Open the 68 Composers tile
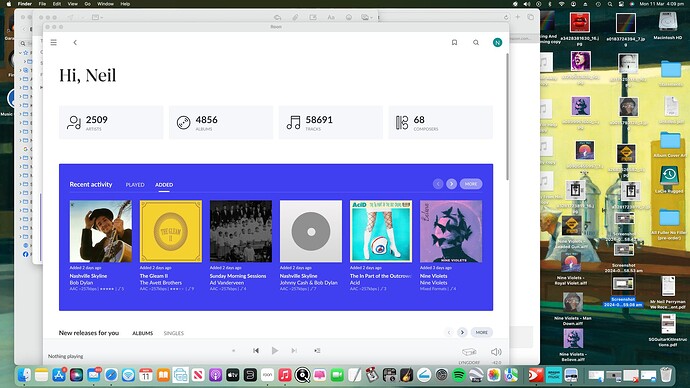Image resolution: width=690 pixels, height=388 pixels. click(x=440, y=122)
